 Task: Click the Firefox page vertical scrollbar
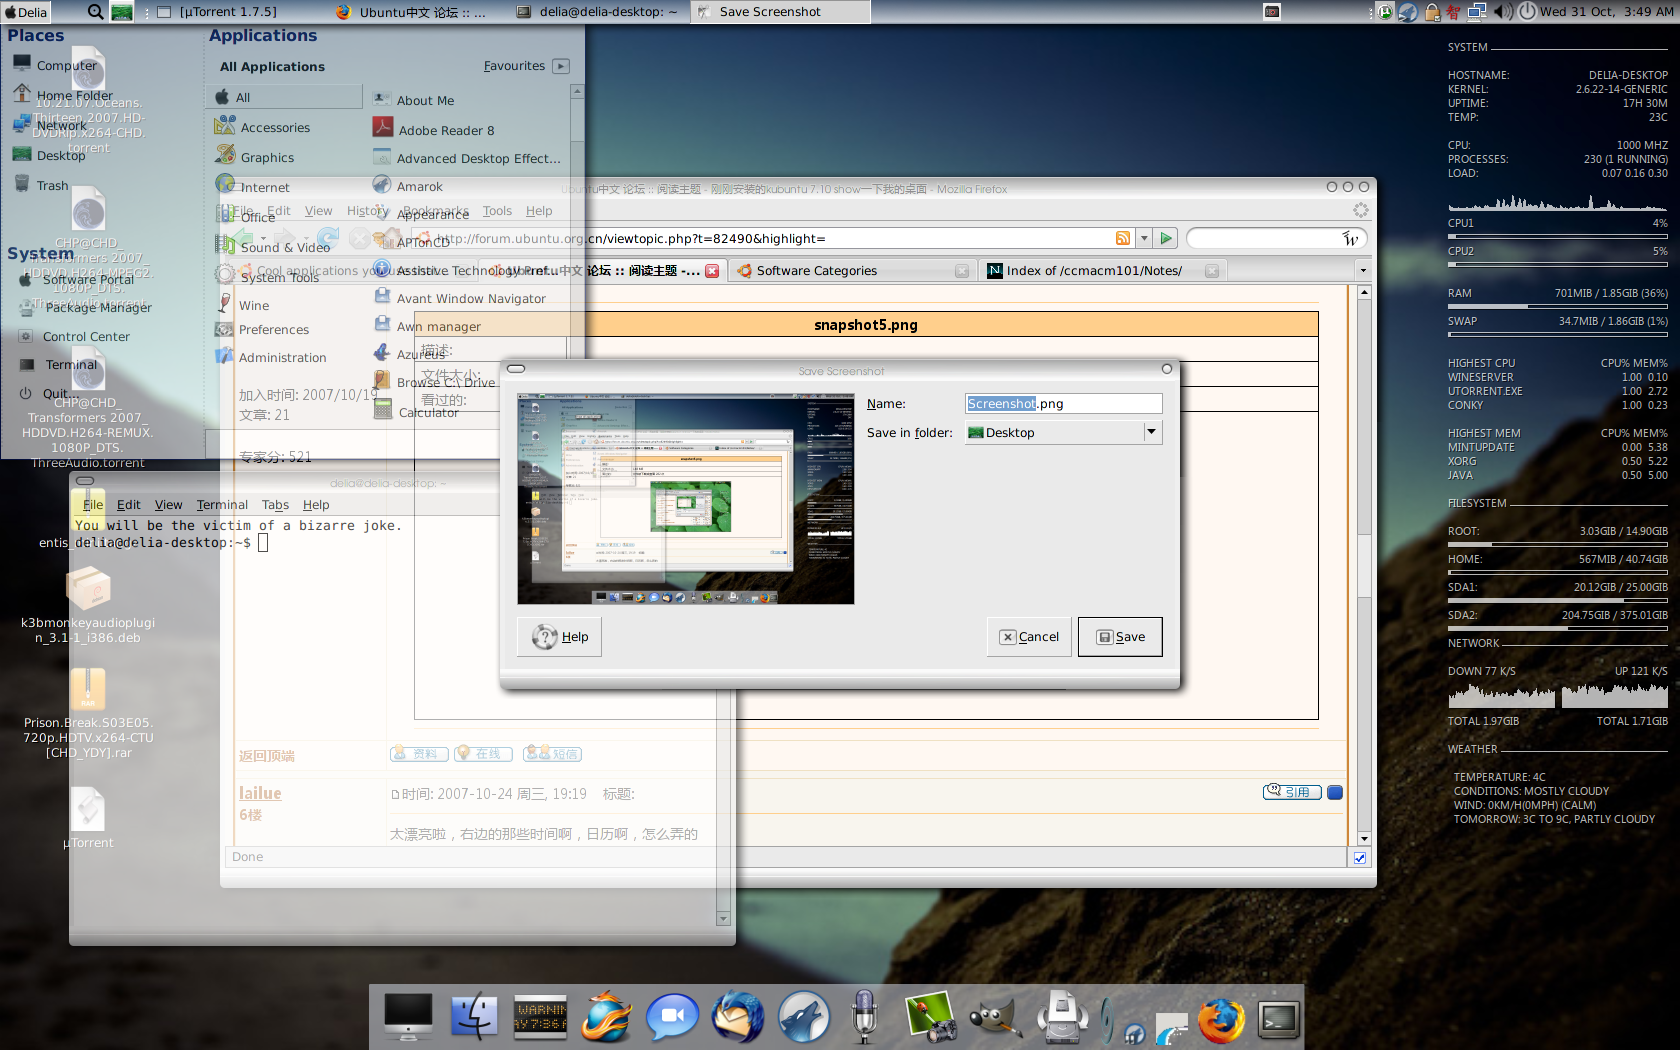1364,565
